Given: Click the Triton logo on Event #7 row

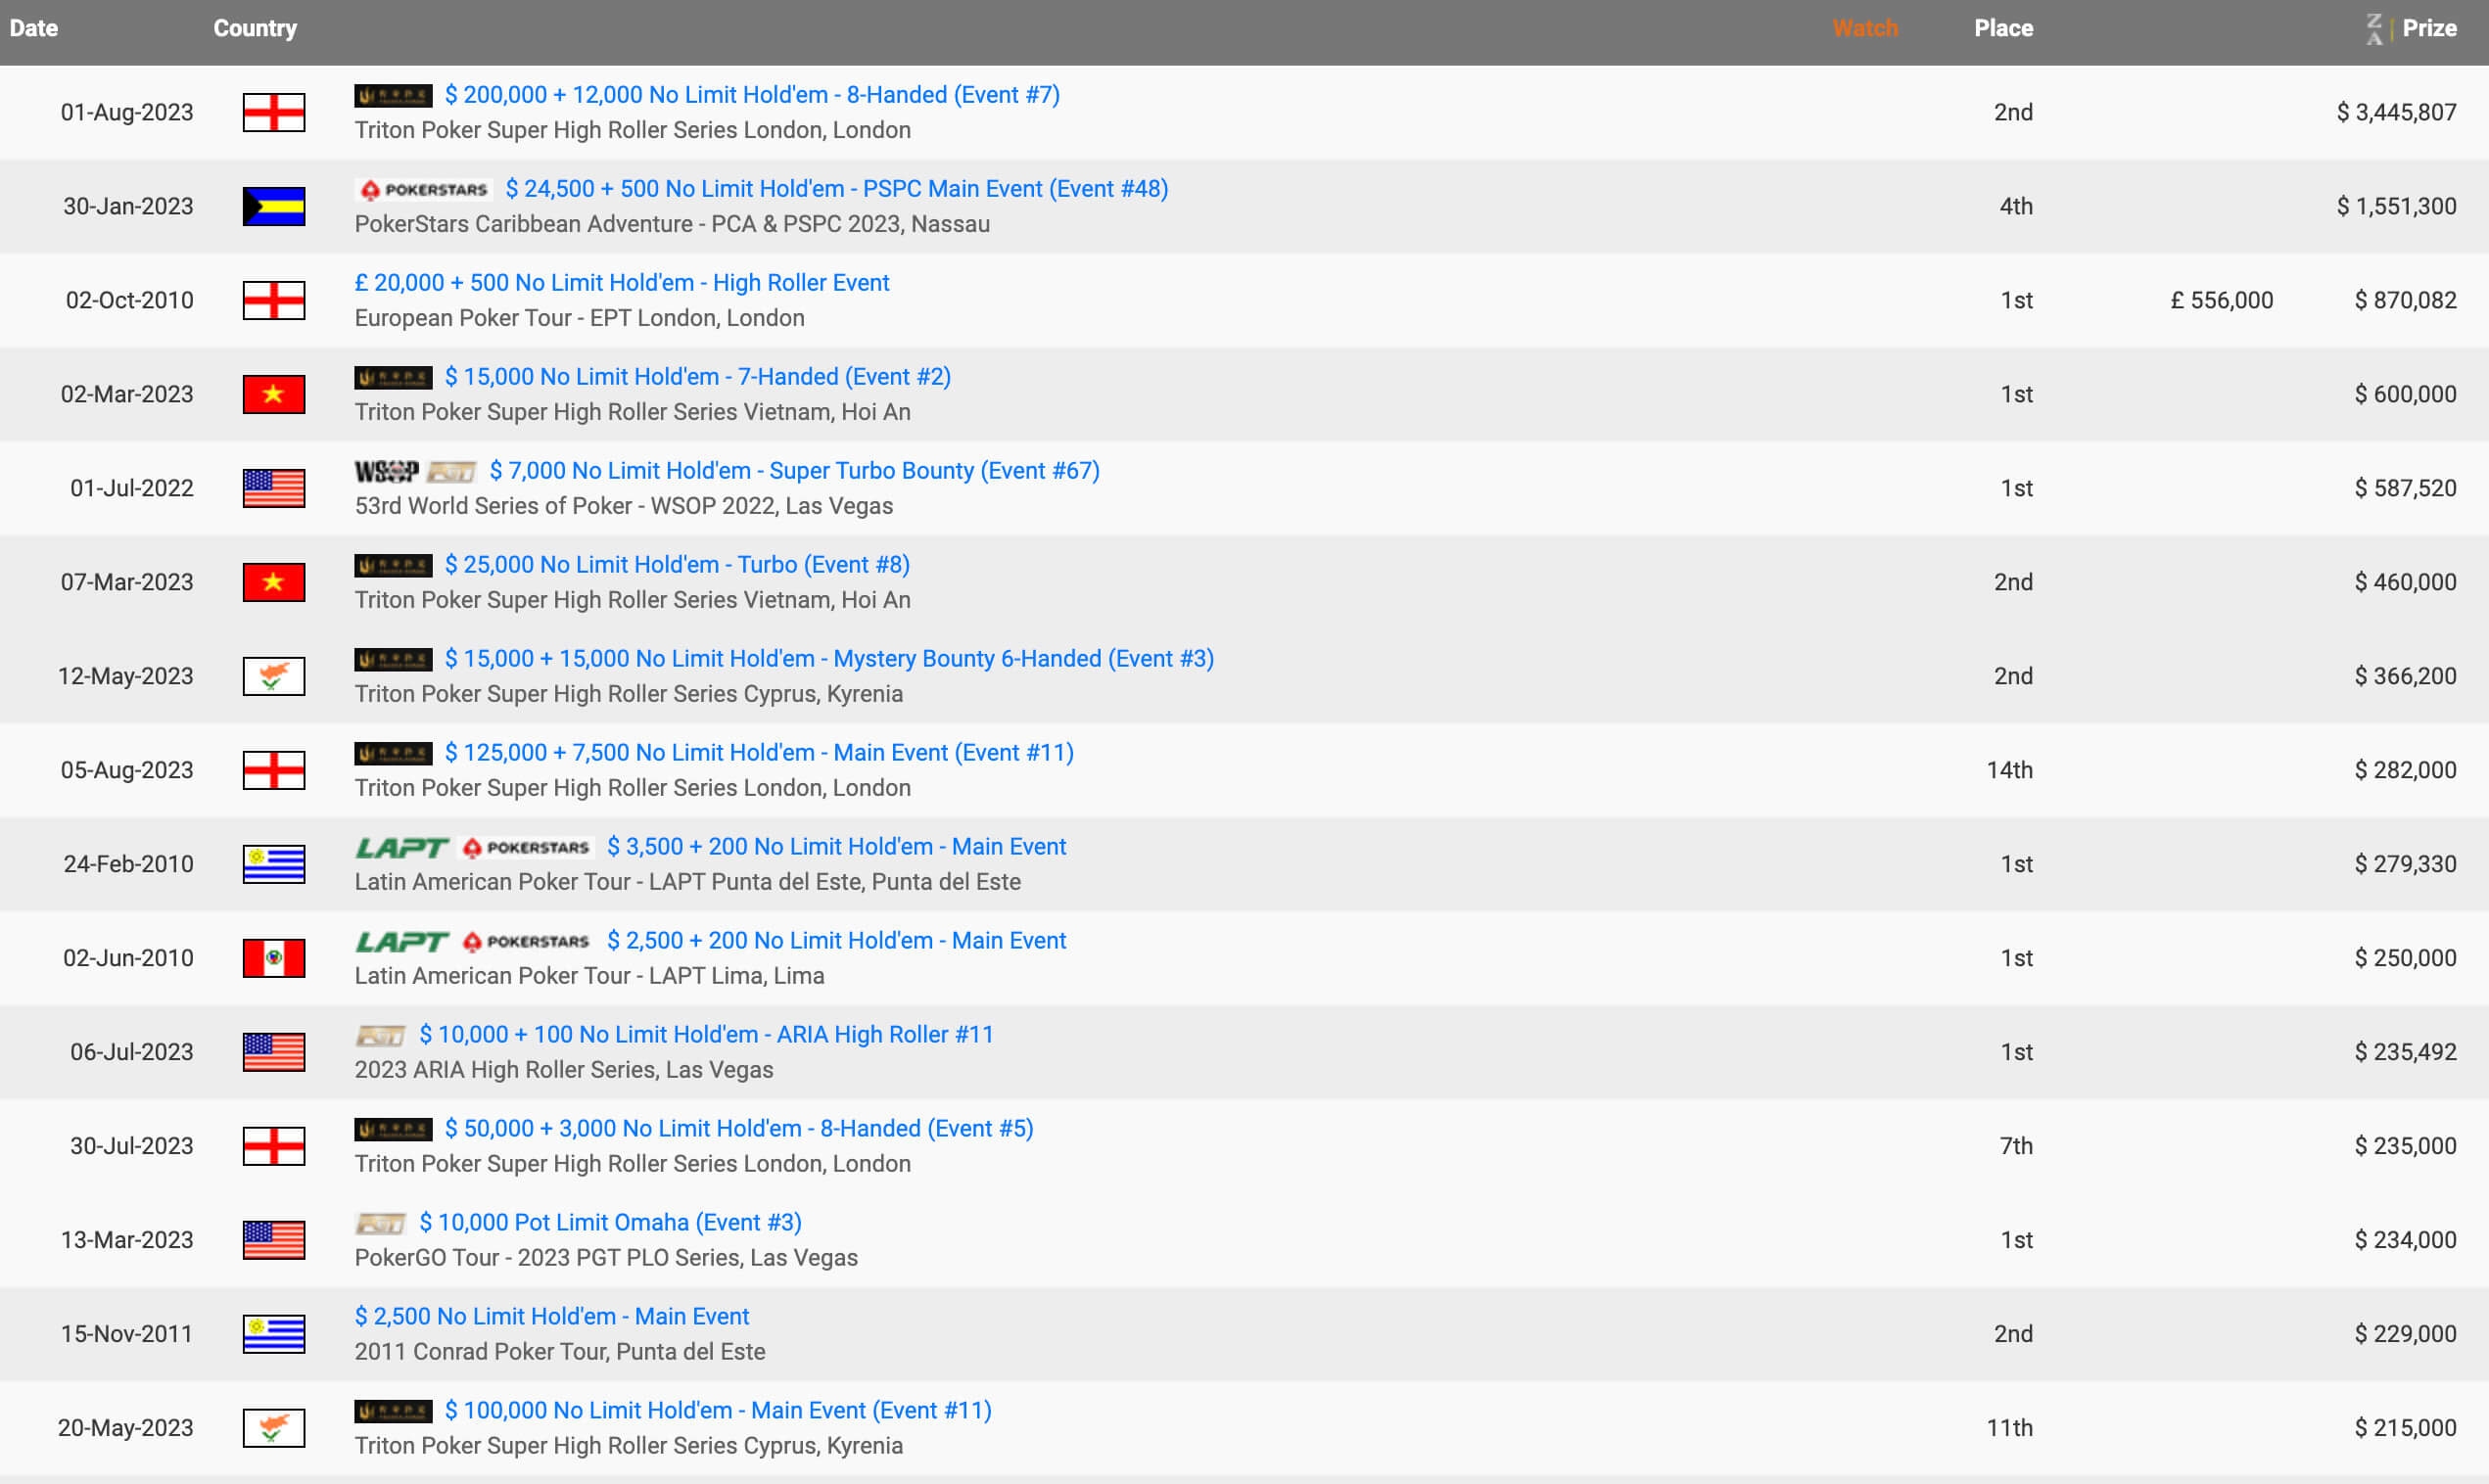Looking at the screenshot, I should point(393,96).
